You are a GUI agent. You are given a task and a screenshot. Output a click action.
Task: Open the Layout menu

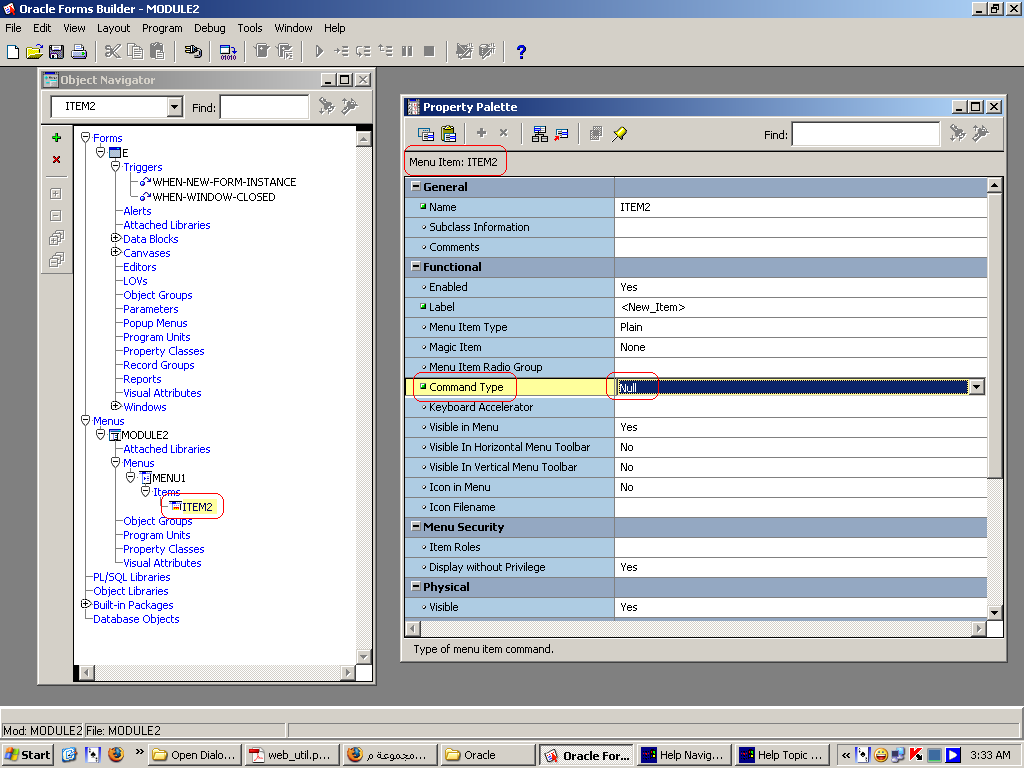tap(113, 28)
